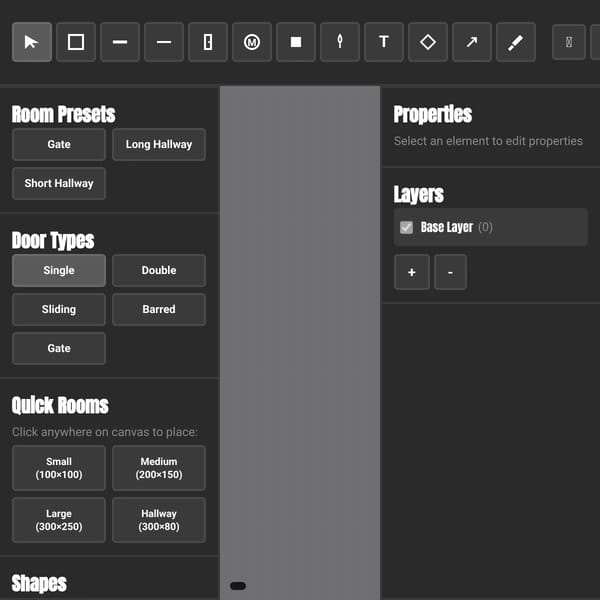The image size is (600, 600).
Task: Place a Large (300×250) quick room
Action: 59,520
